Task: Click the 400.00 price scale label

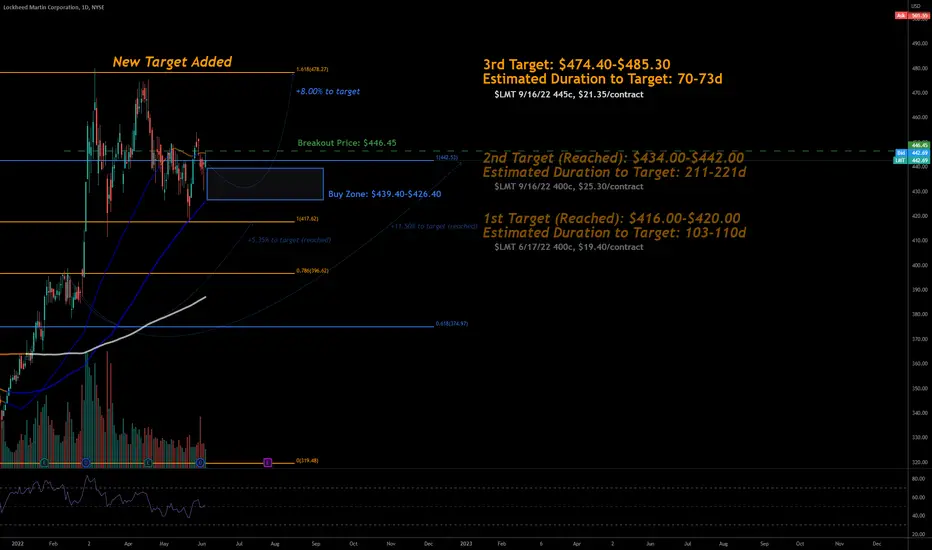Action: click(x=920, y=265)
